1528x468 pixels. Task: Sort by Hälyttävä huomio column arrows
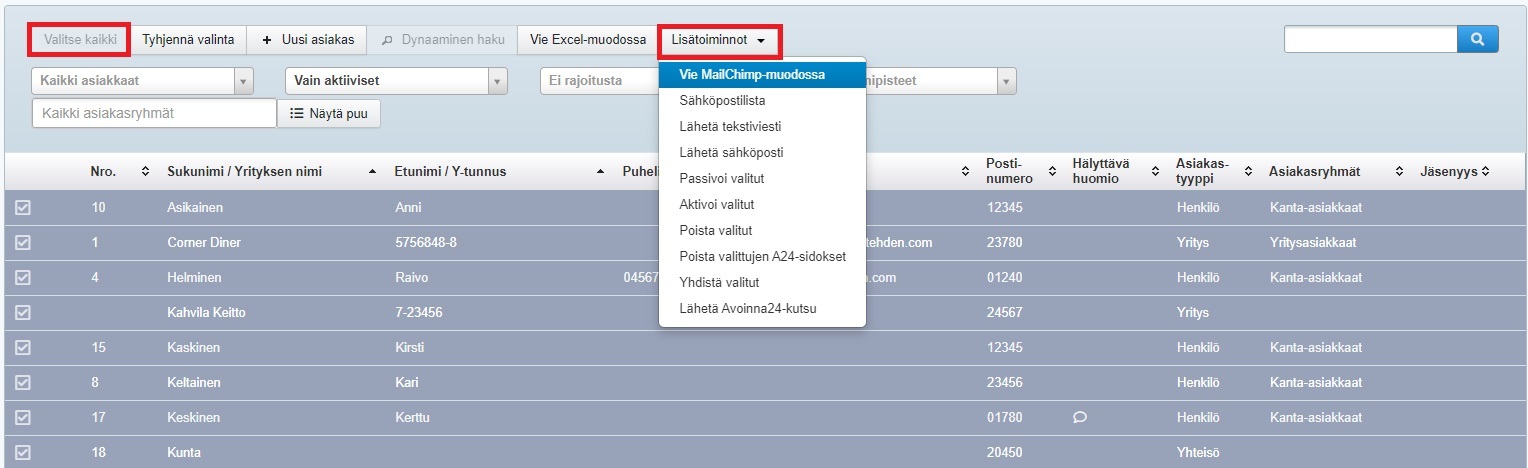(1155, 172)
